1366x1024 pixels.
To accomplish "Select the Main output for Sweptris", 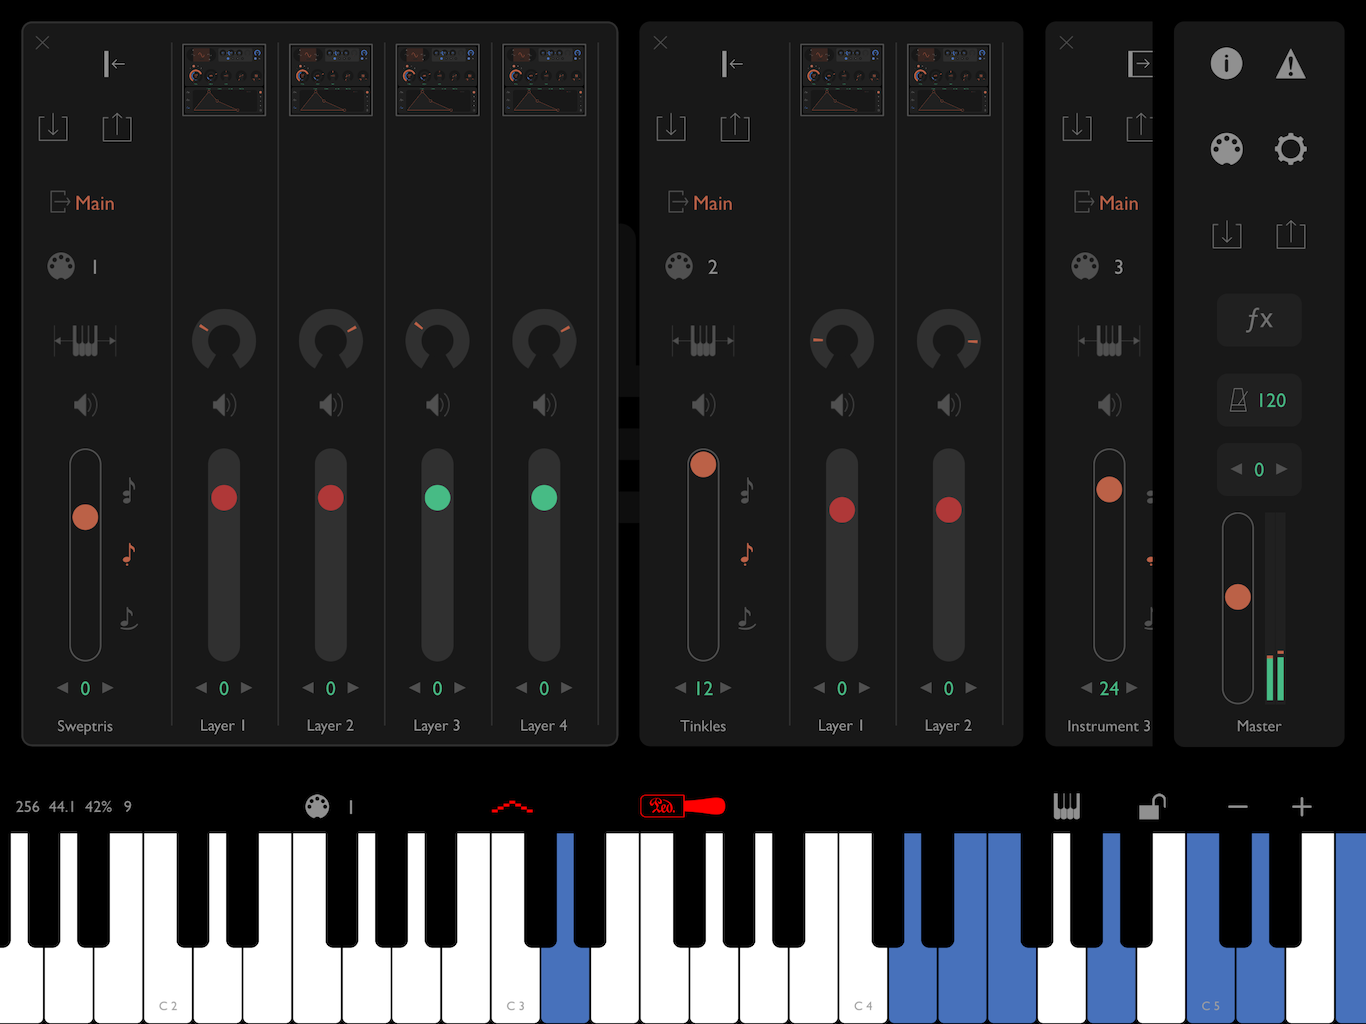I will (x=83, y=203).
